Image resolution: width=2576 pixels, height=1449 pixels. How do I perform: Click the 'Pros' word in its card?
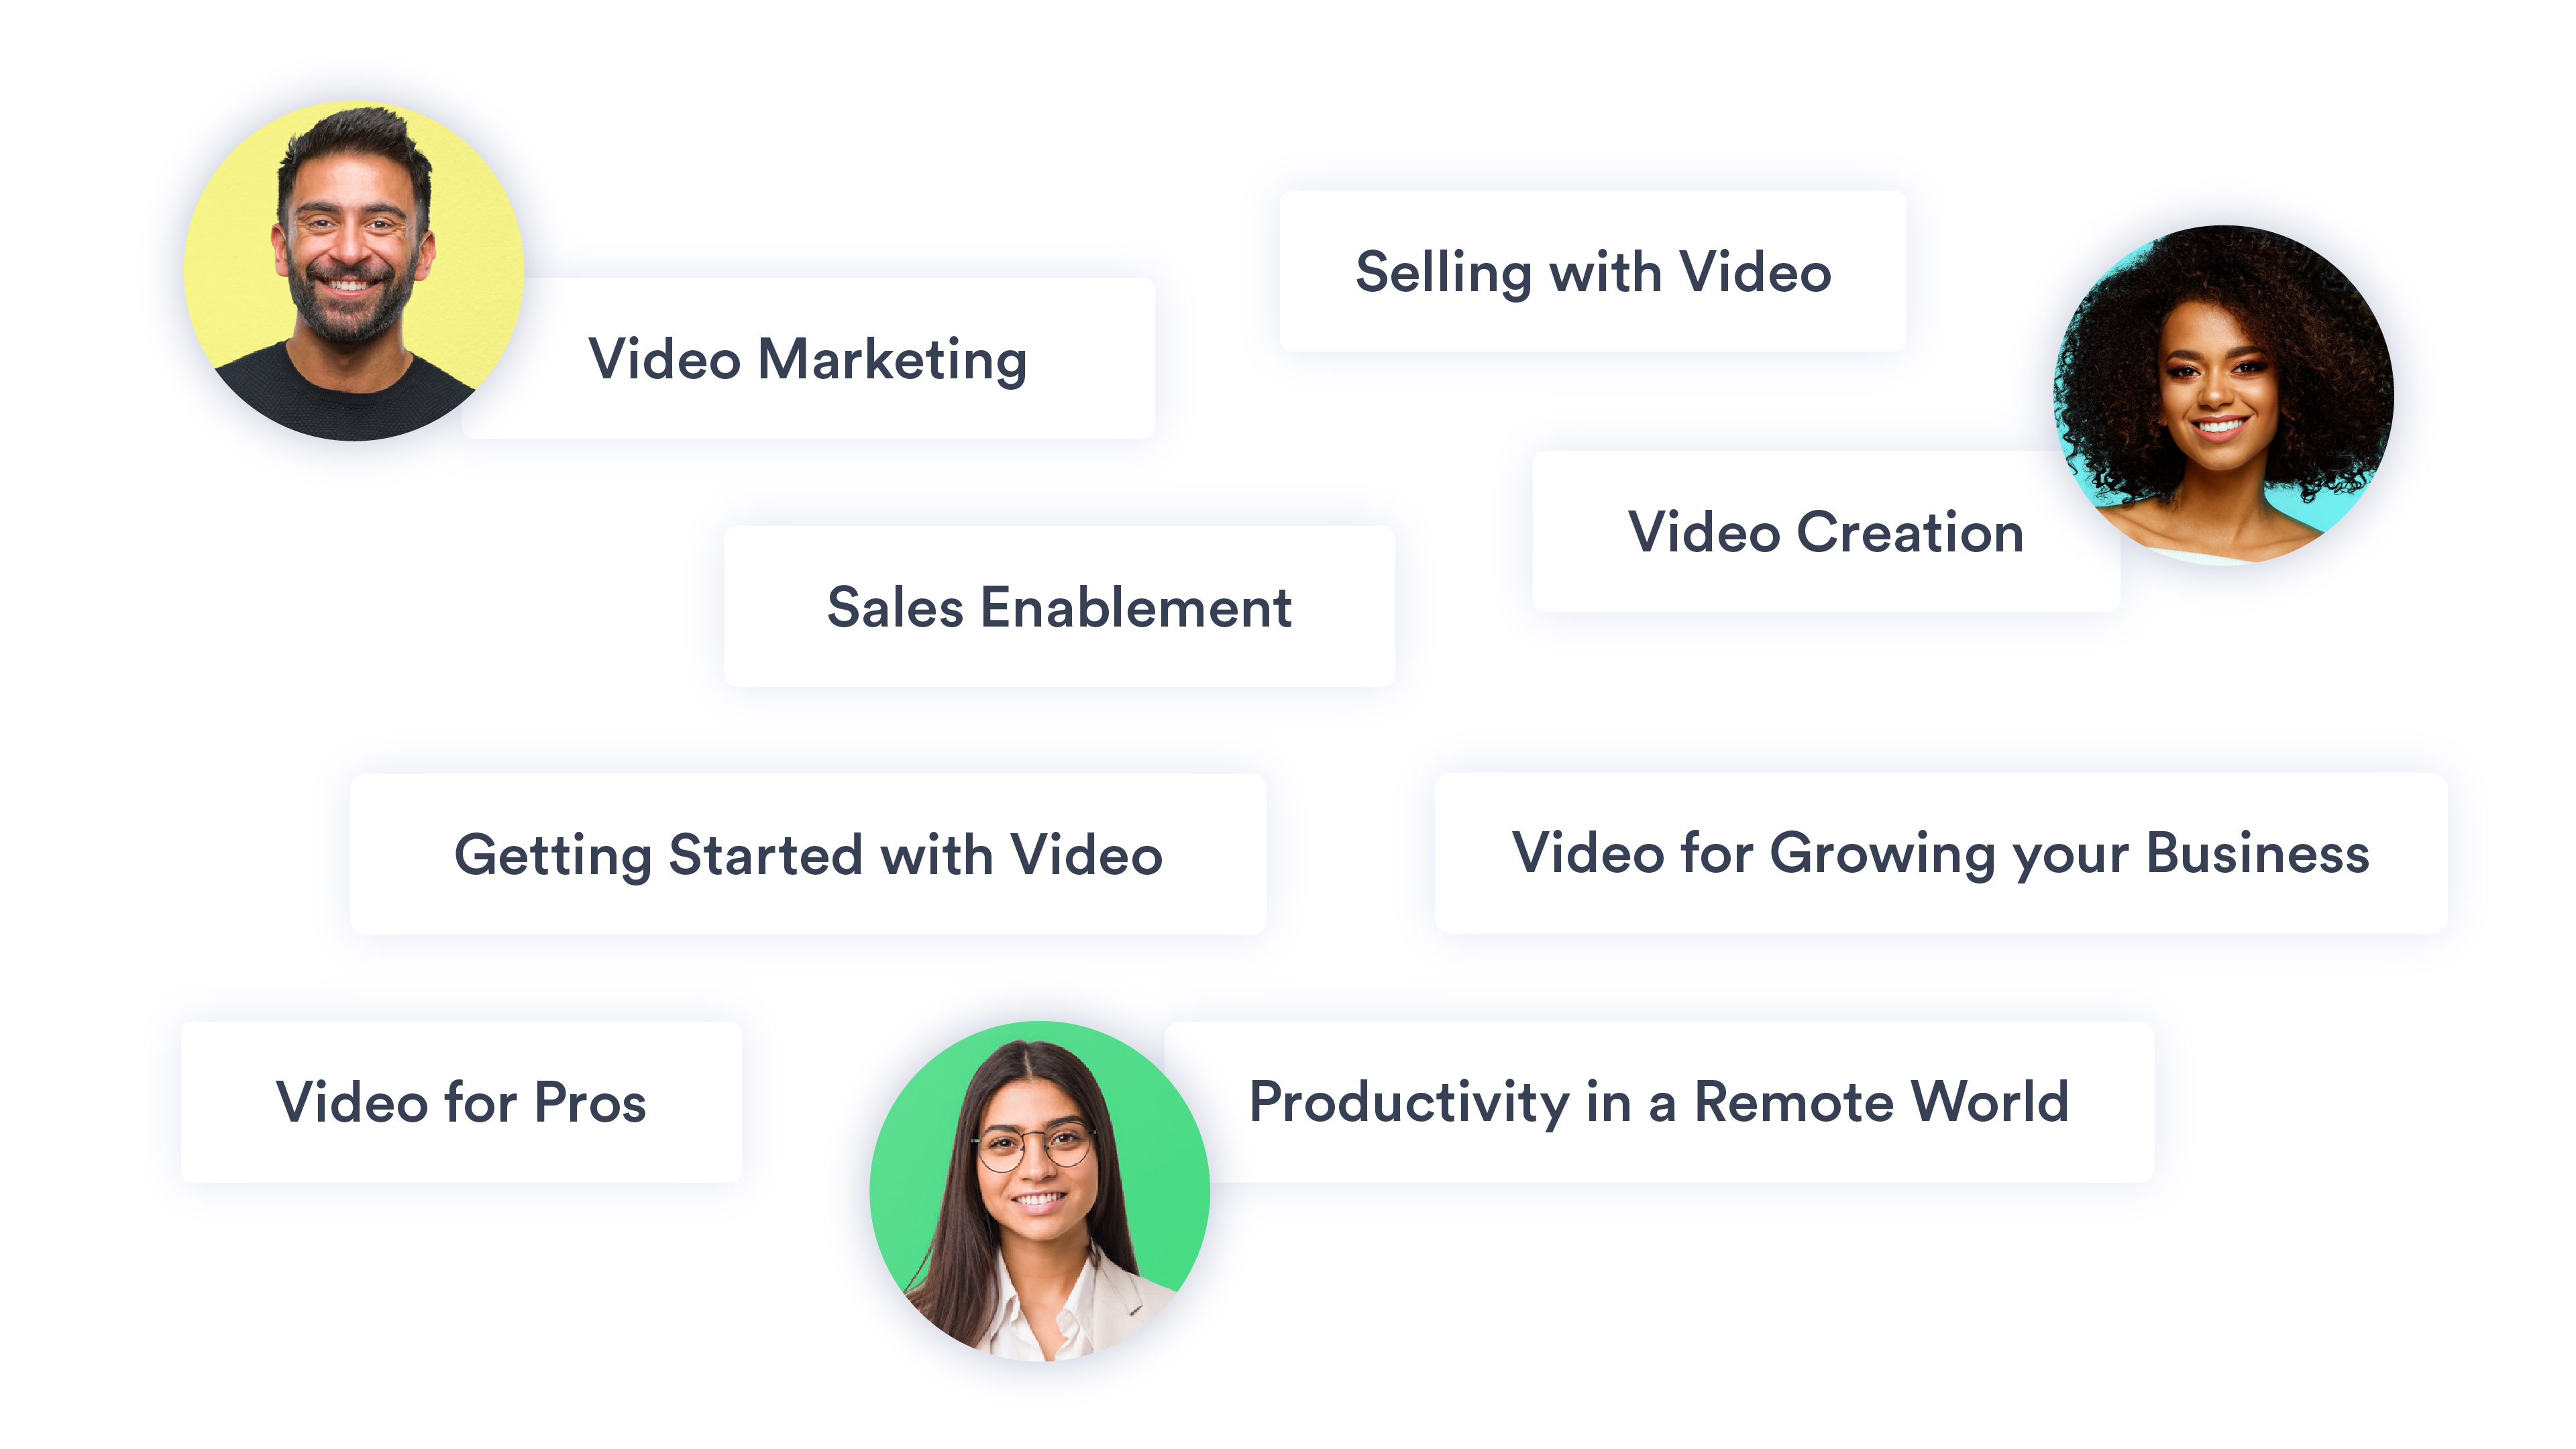tap(590, 1103)
